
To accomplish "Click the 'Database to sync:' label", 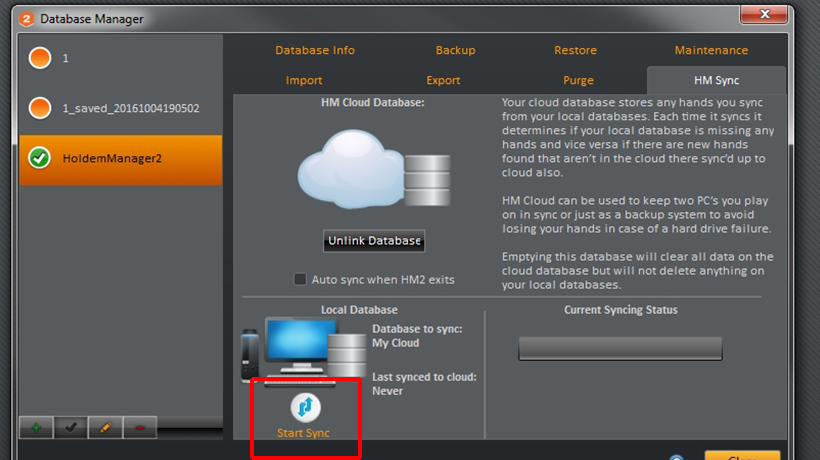I will [x=417, y=329].
